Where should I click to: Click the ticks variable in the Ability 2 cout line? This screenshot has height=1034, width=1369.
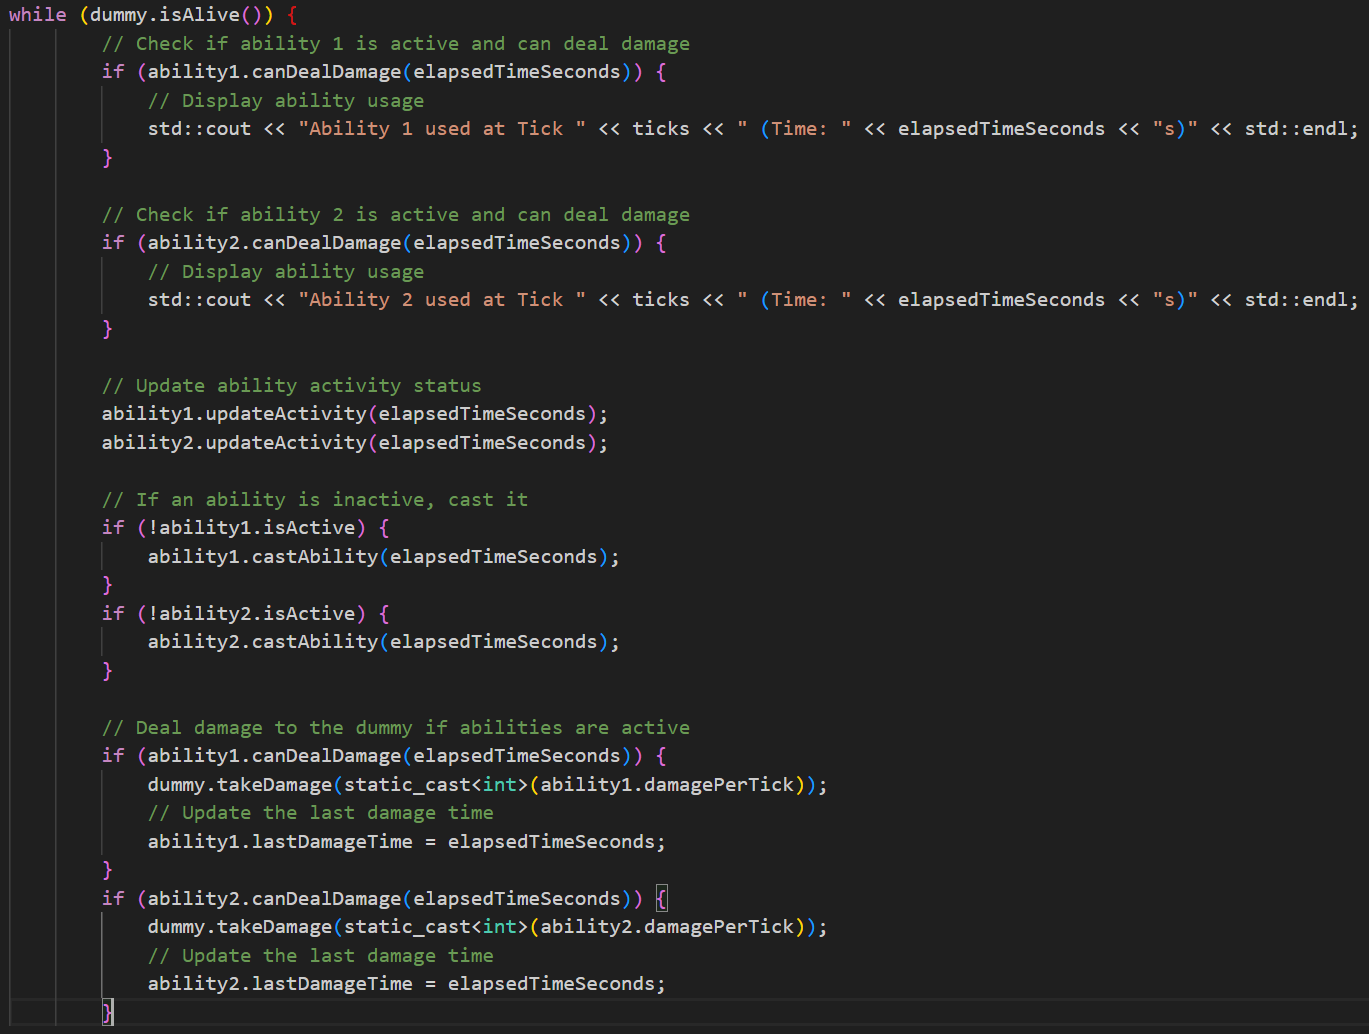[660, 300]
